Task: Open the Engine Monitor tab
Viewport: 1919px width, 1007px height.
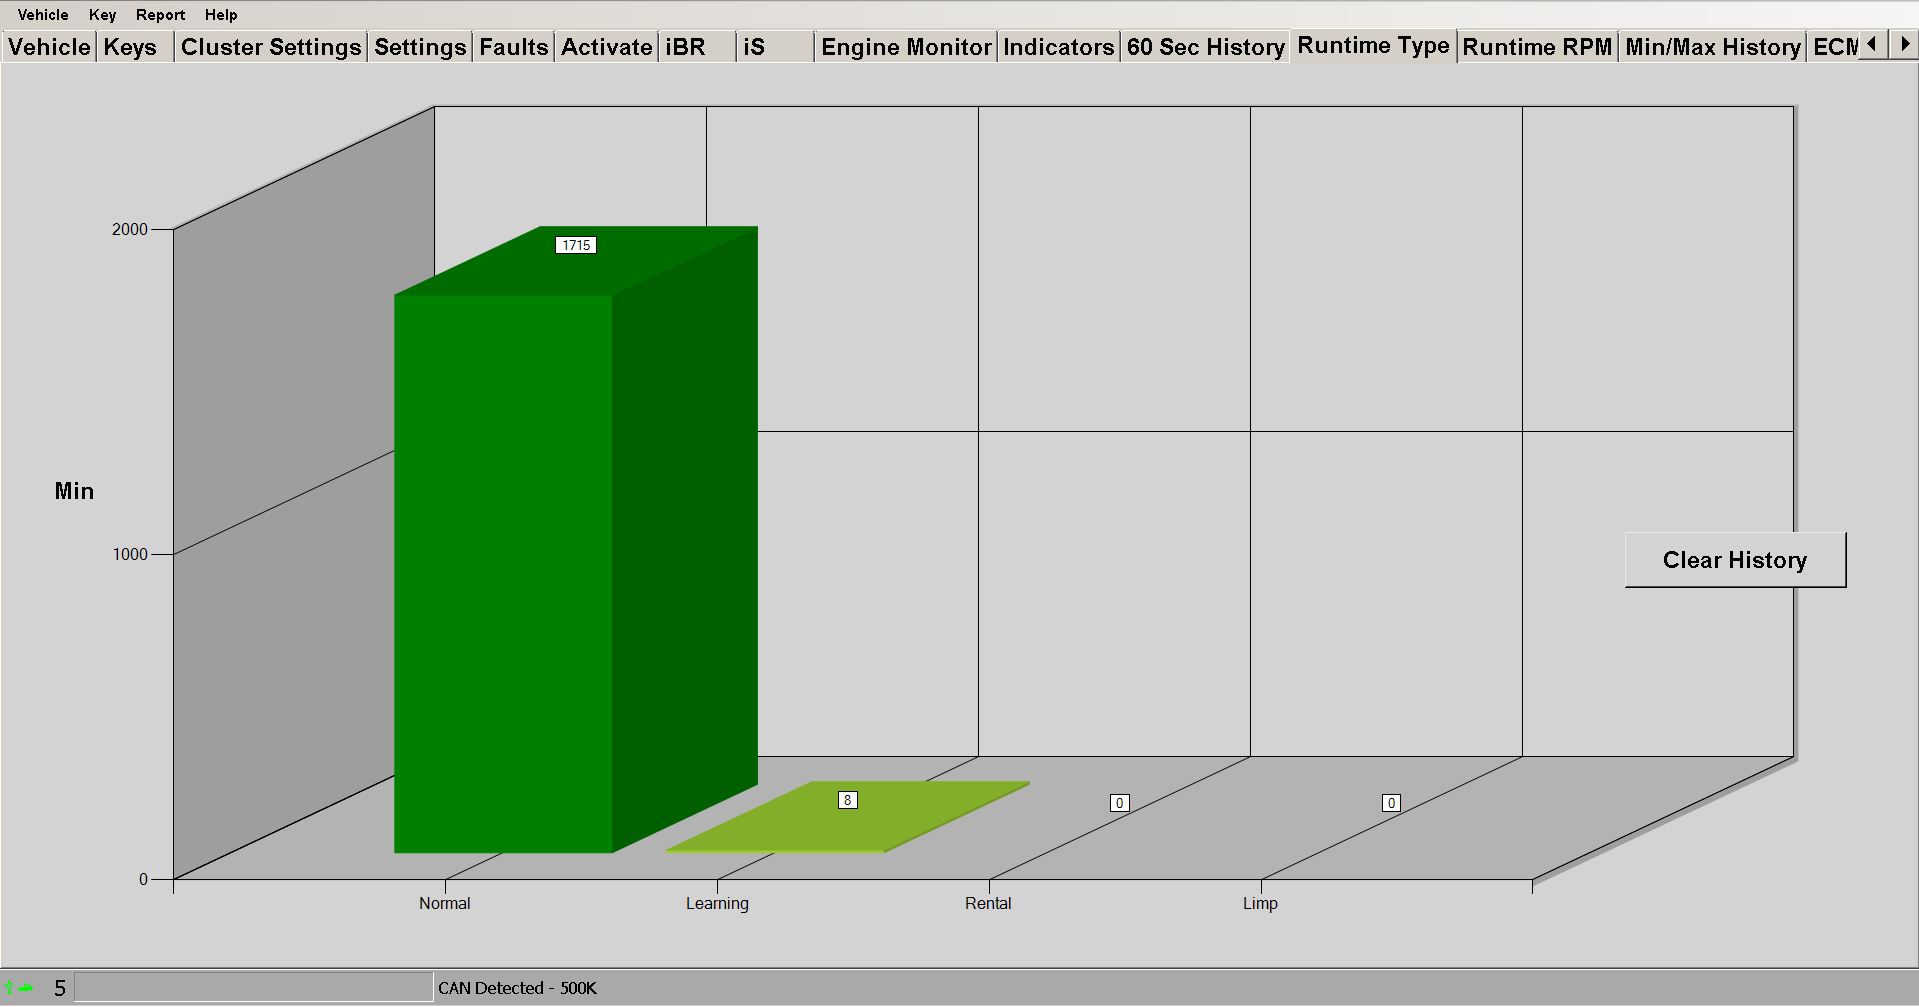Action: (906, 47)
